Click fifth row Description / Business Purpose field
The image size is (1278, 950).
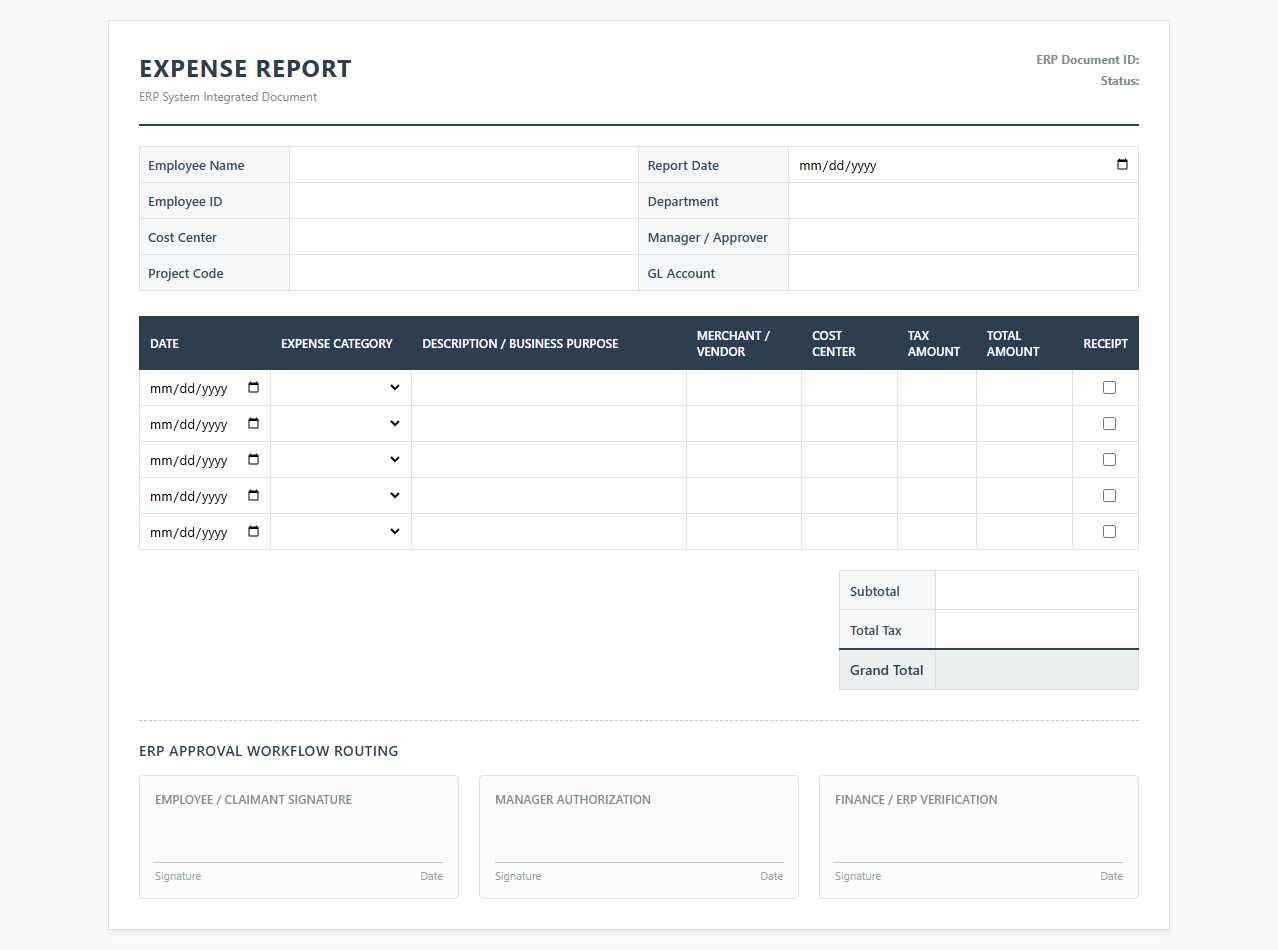pos(549,532)
